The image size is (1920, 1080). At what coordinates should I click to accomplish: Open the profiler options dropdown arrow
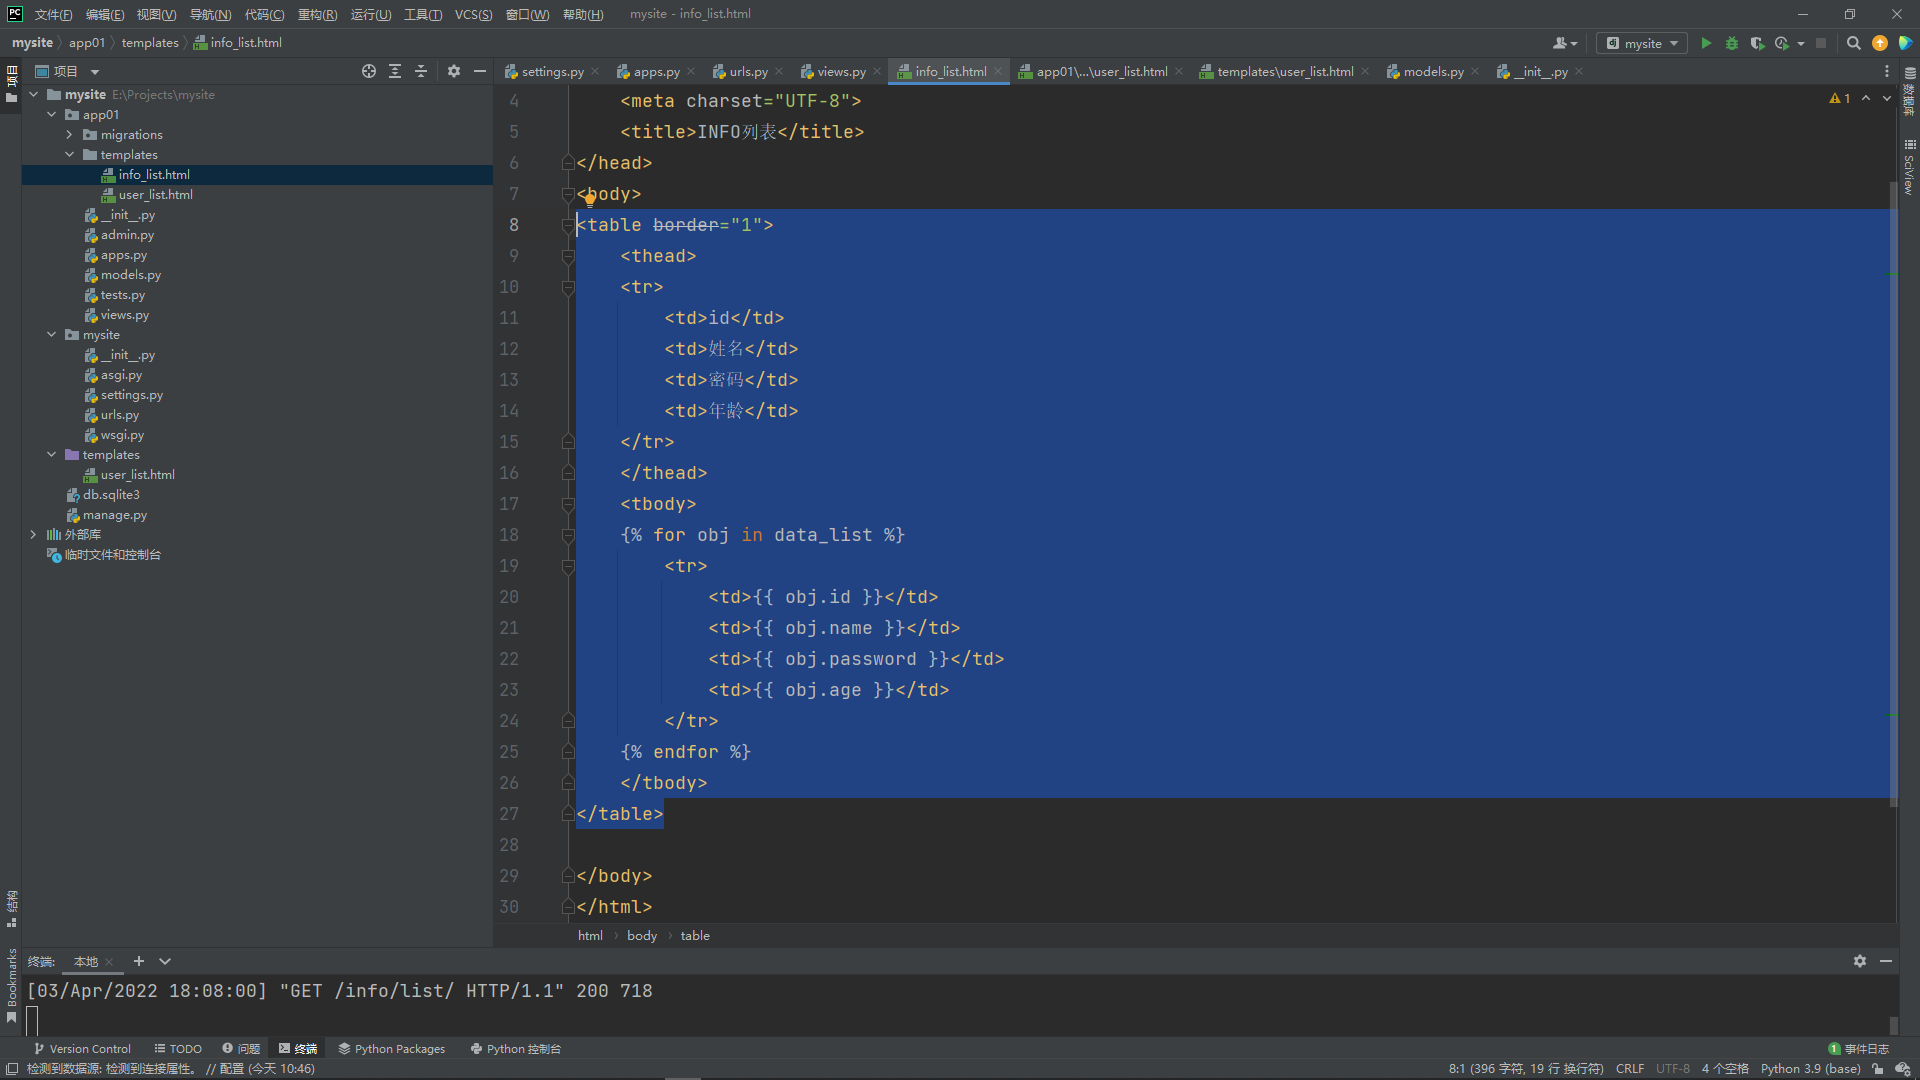click(x=1801, y=43)
